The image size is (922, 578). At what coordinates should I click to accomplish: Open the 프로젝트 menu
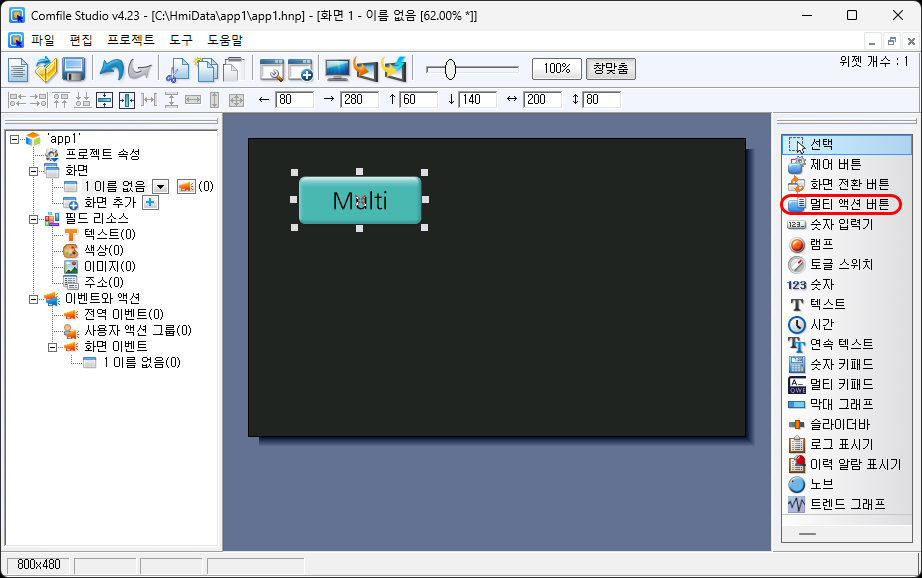130,40
